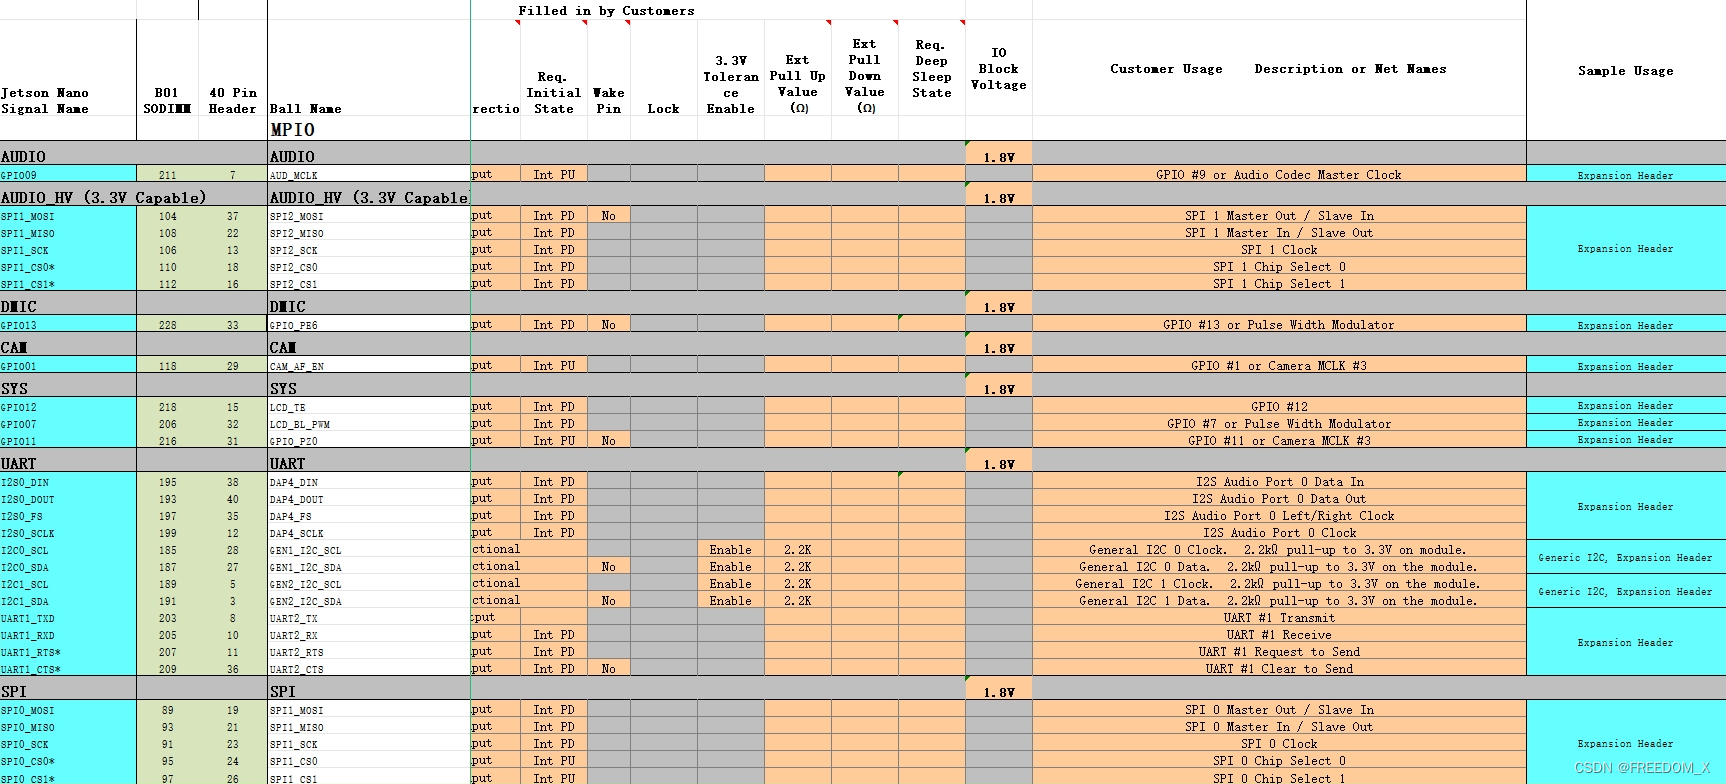This screenshot has width=1726, height=784.
Task: Select the 'GEN1_I2C_SDA' ball name cell
Action: coord(369,566)
